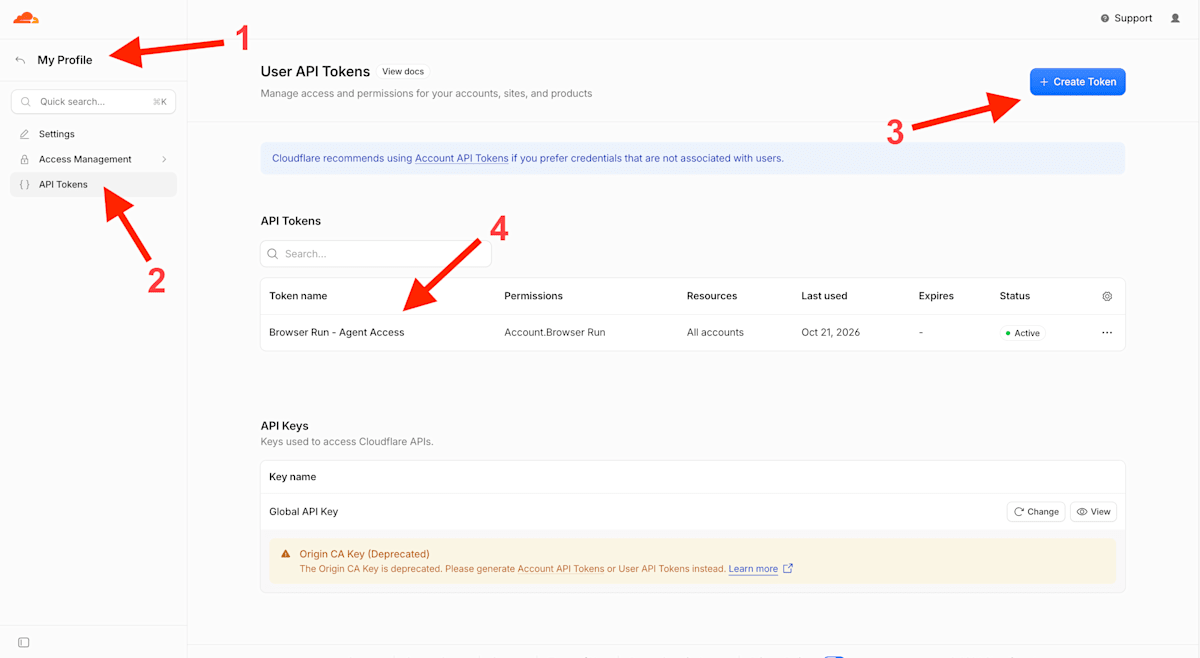
Task: Click the API Keys section heading
Action: coord(285,426)
